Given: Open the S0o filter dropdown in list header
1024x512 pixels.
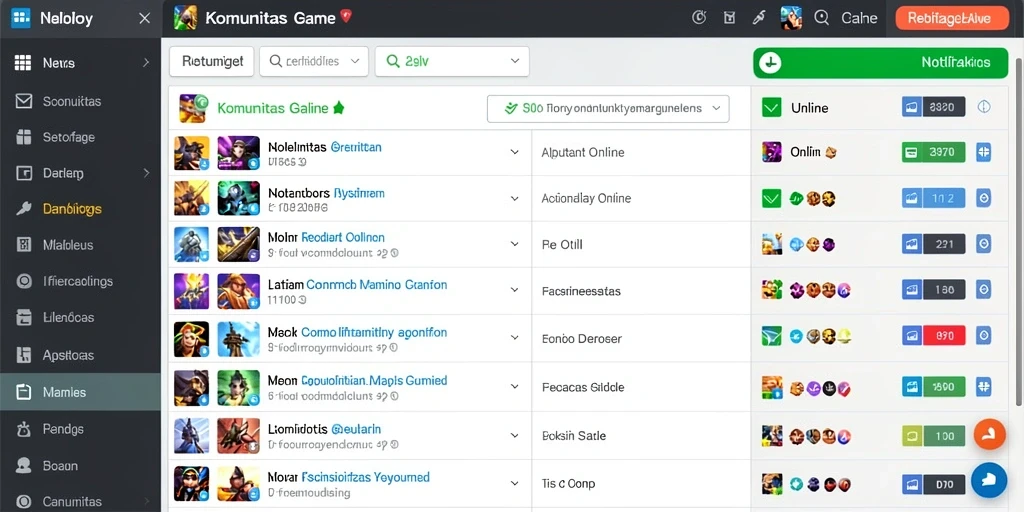Looking at the screenshot, I should pos(608,108).
